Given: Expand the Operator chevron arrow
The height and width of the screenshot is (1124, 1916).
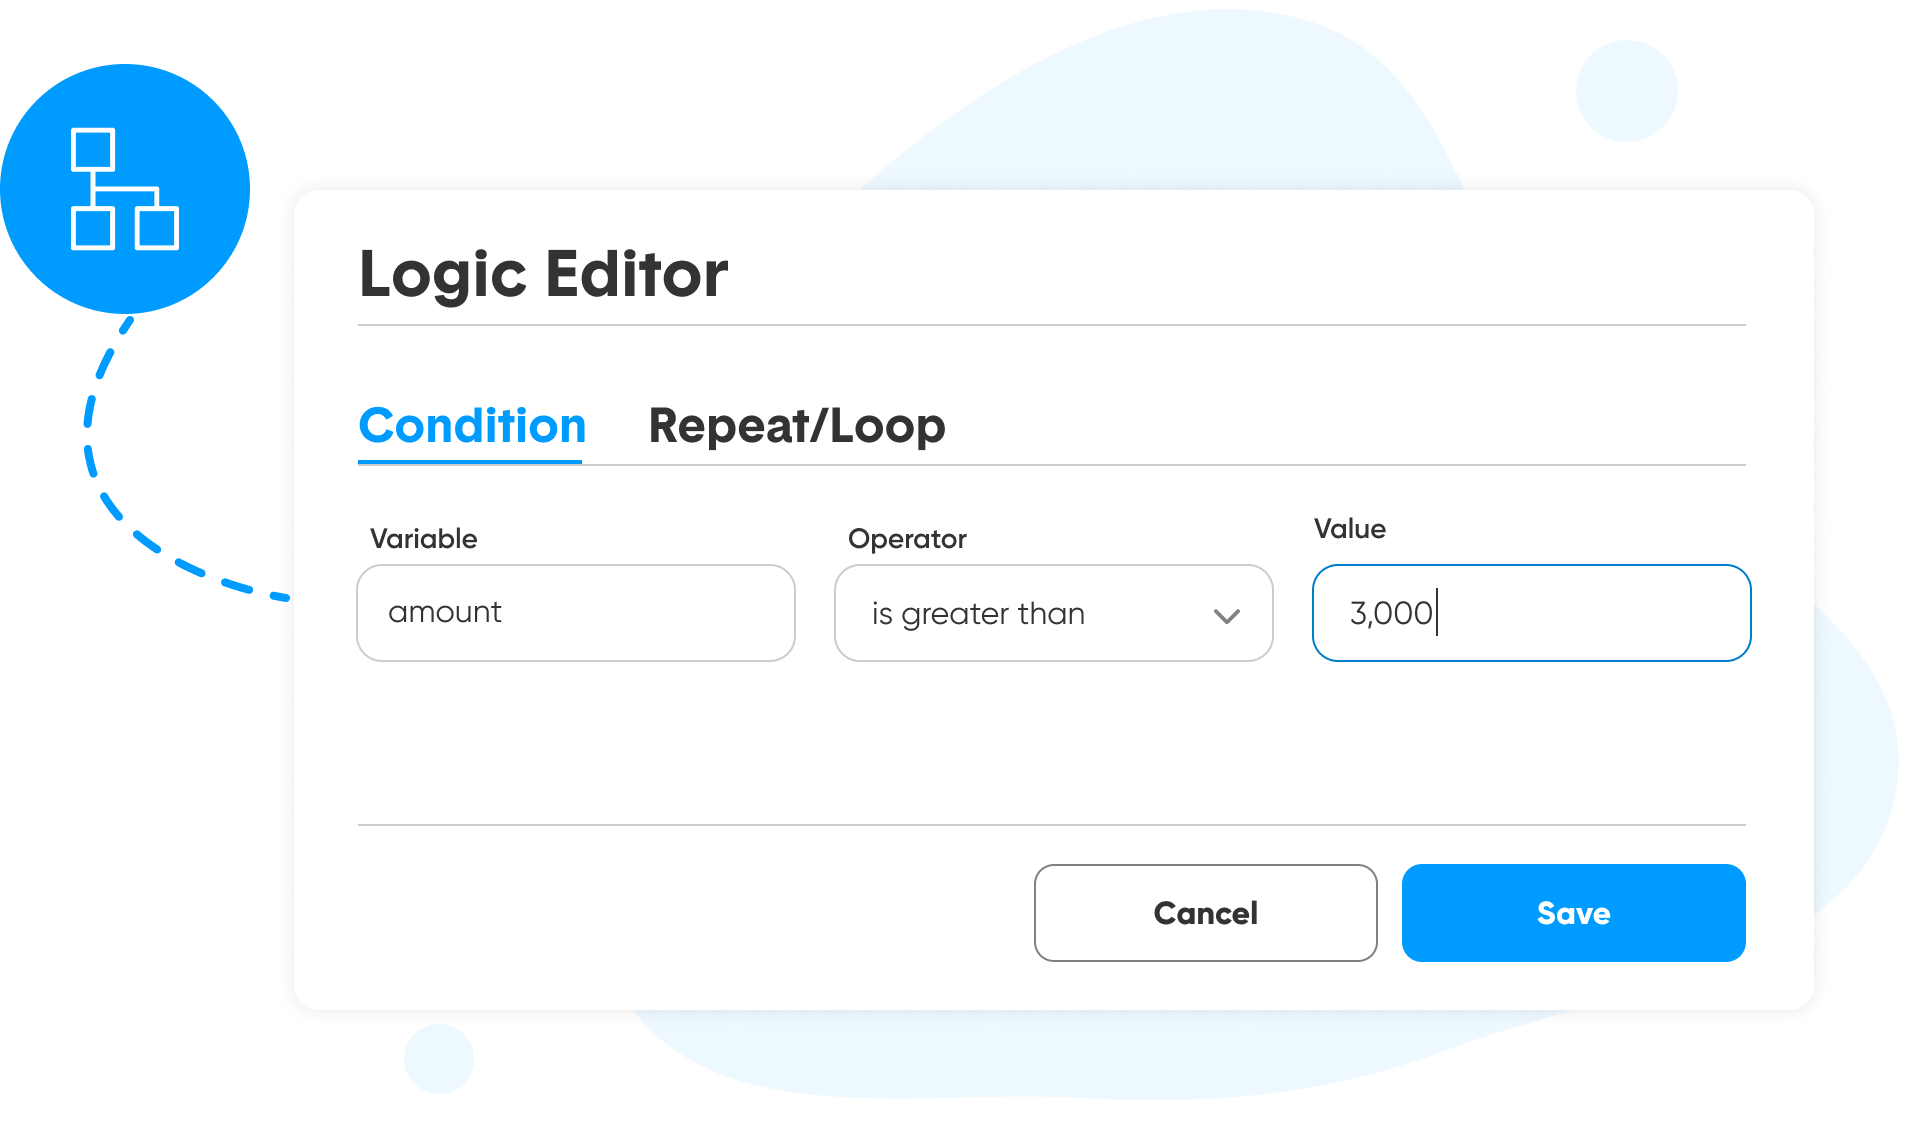Looking at the screenshot, I should point(1226,616).
